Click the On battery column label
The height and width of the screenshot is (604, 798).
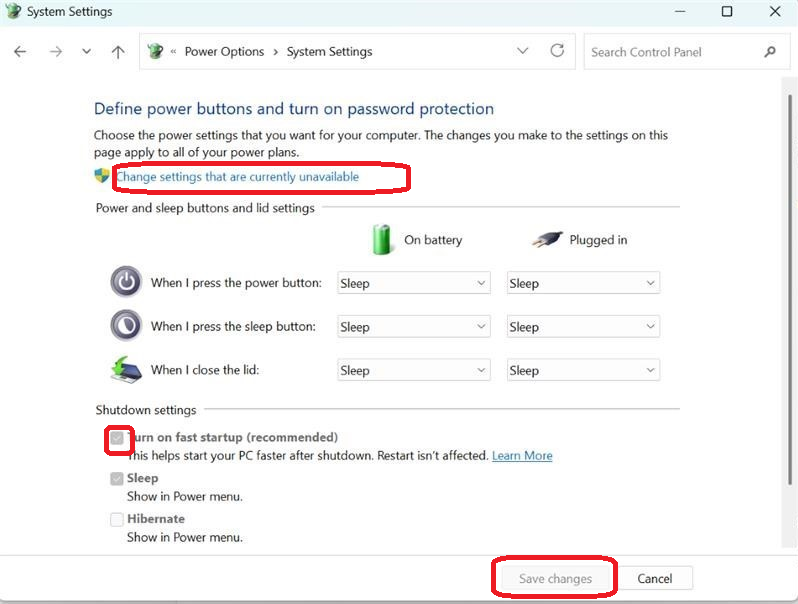433,240
